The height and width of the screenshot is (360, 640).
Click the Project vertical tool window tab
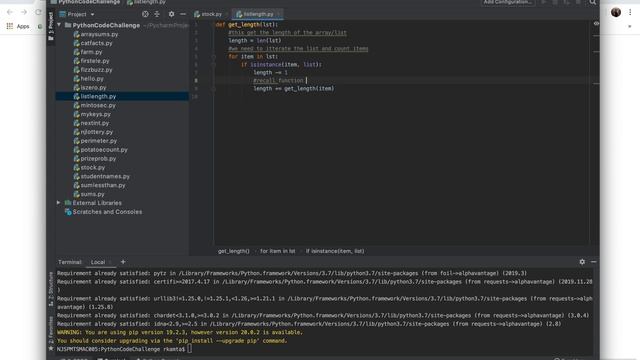click(51, 26)
